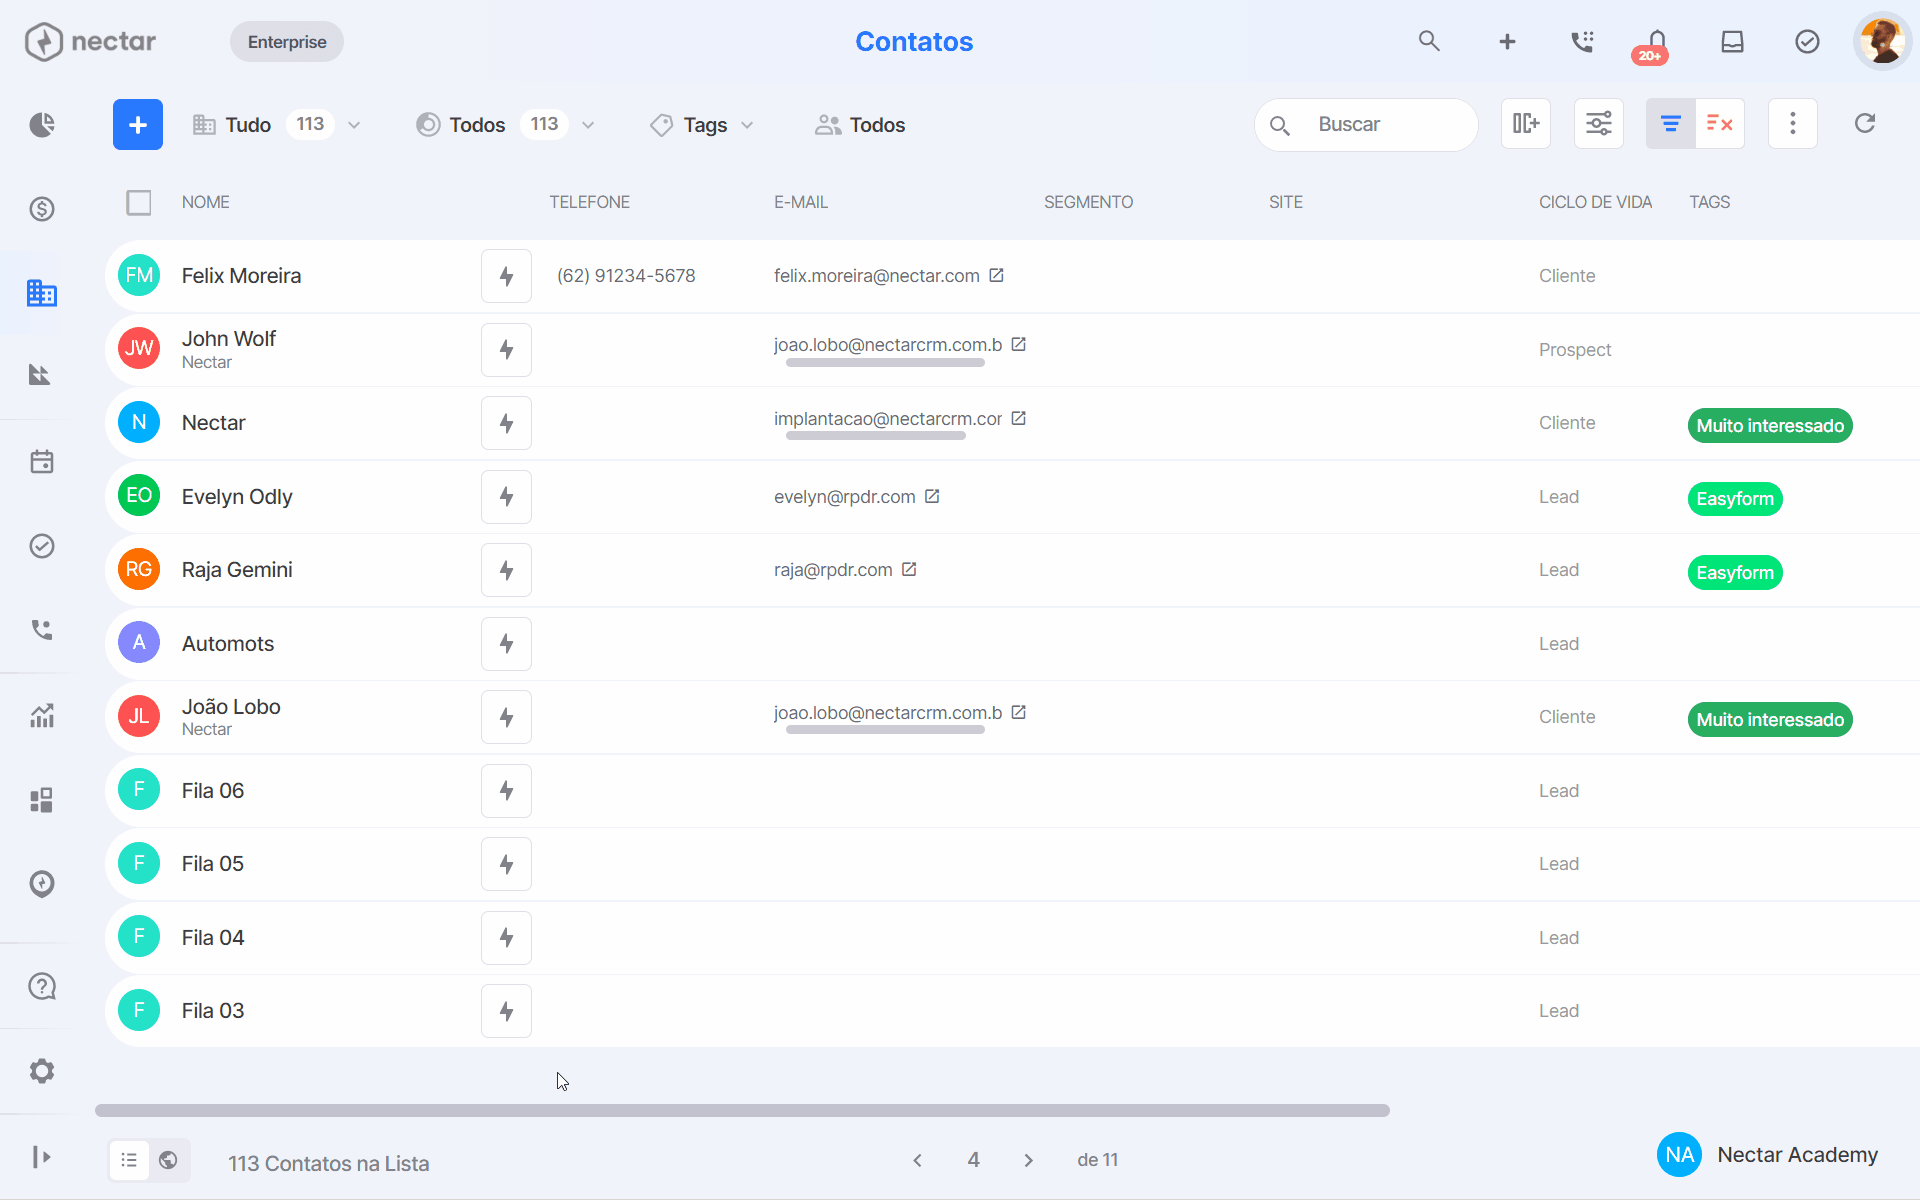Refresh the contacts list
This screenshot has height=1200, width=1920.
click(1865, 124)
